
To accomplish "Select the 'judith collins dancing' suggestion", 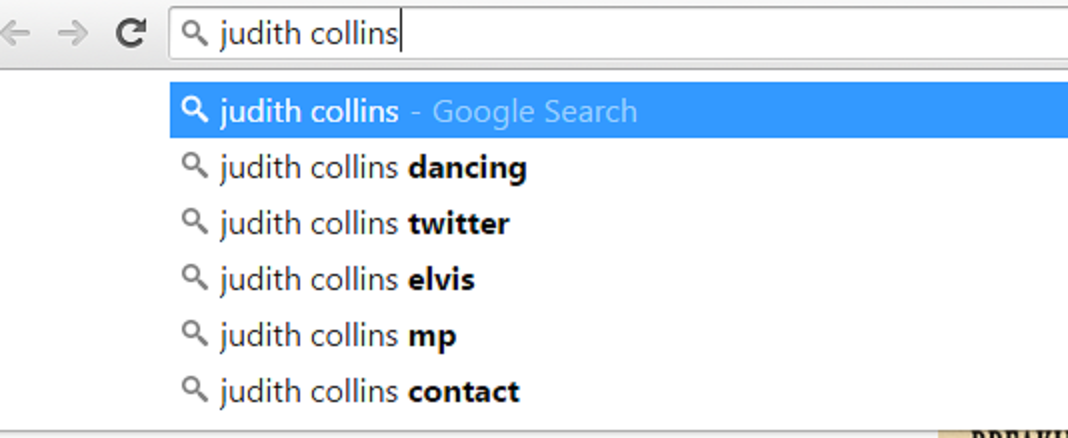I will click(373, 167).
